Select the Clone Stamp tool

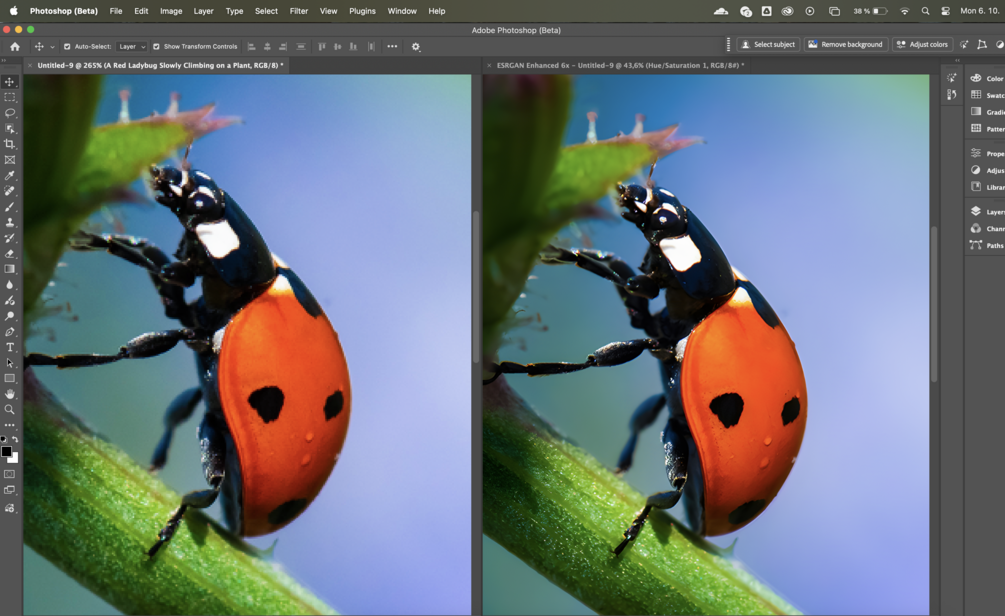click(x=10, y=222)
